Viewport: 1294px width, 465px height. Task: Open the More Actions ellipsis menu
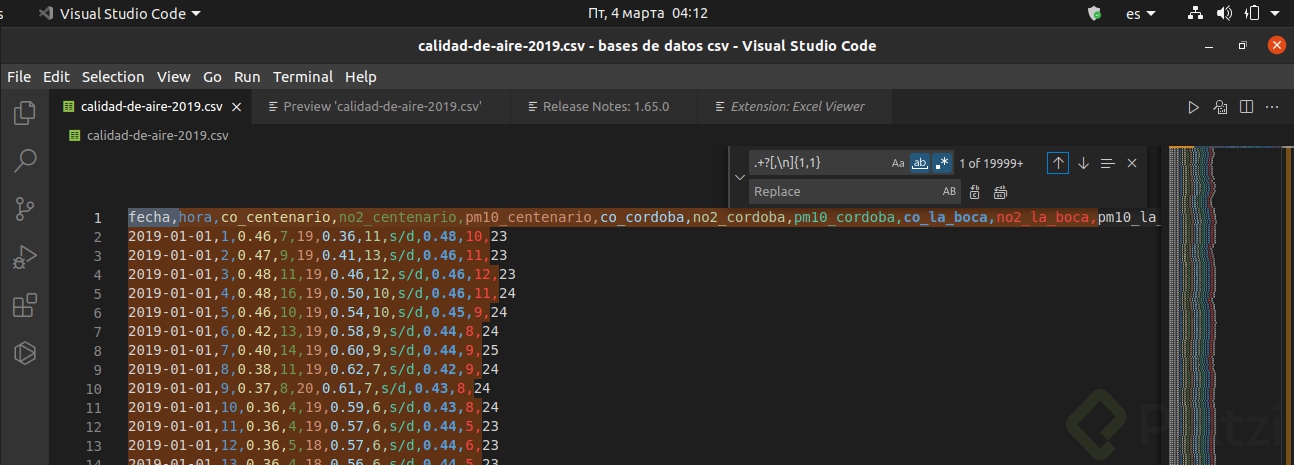coord(1272,107)
